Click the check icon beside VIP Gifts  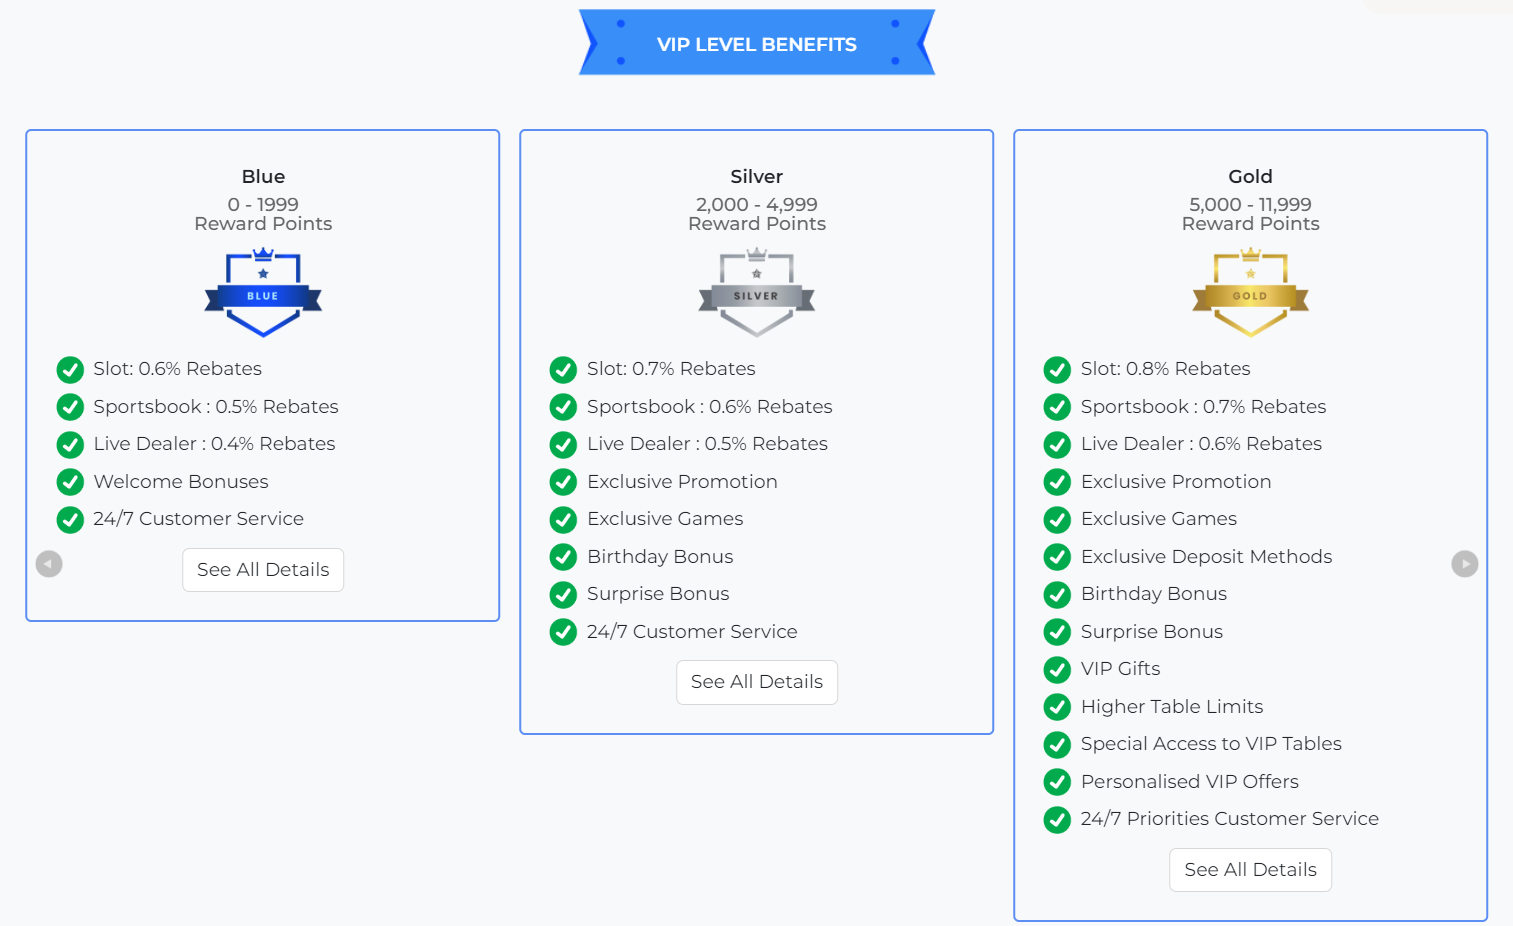click(1057, 670)
